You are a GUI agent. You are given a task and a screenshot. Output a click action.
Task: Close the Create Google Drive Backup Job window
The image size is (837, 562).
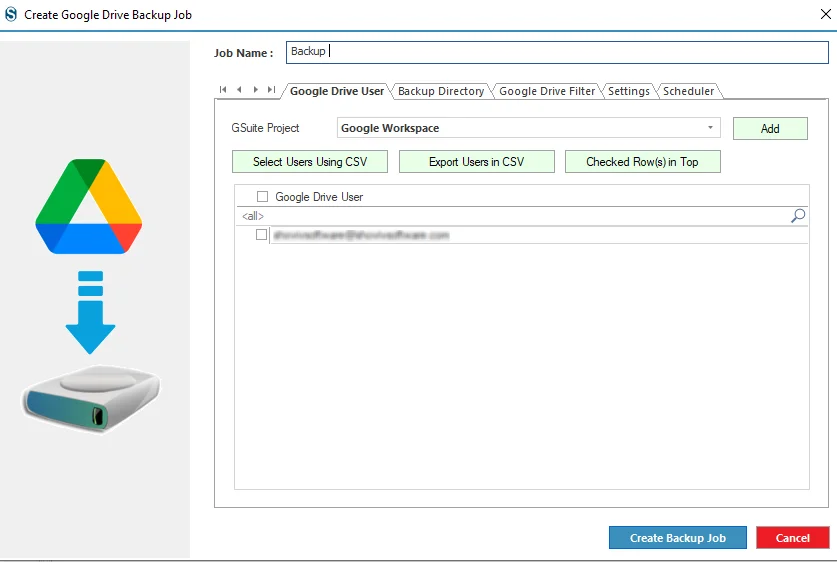pos(825,14)
